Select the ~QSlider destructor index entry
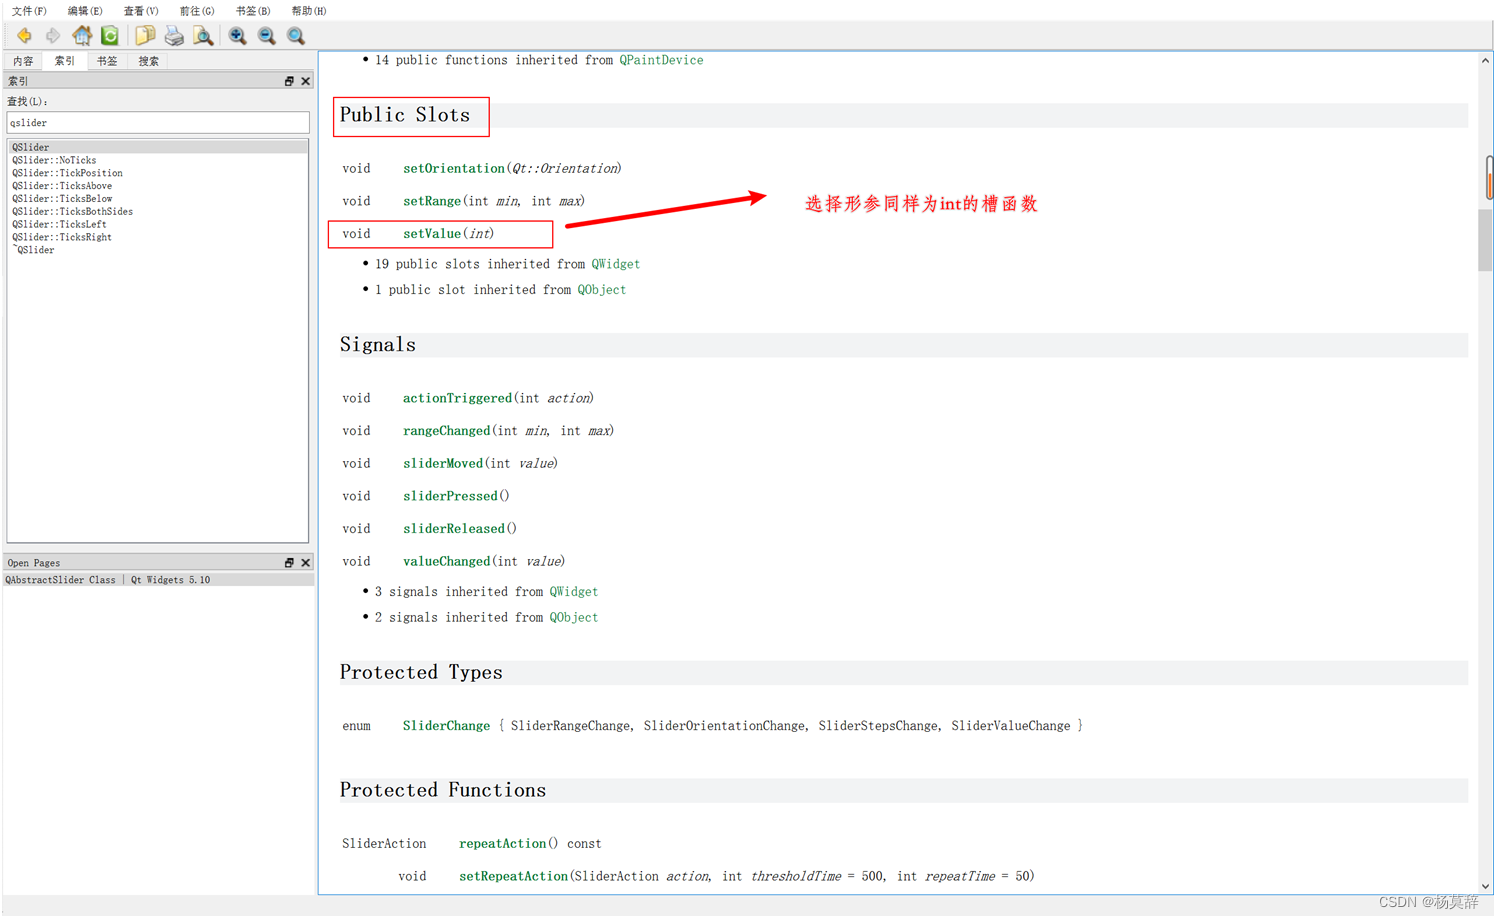 pyautogui.click(x=34, y=250)
